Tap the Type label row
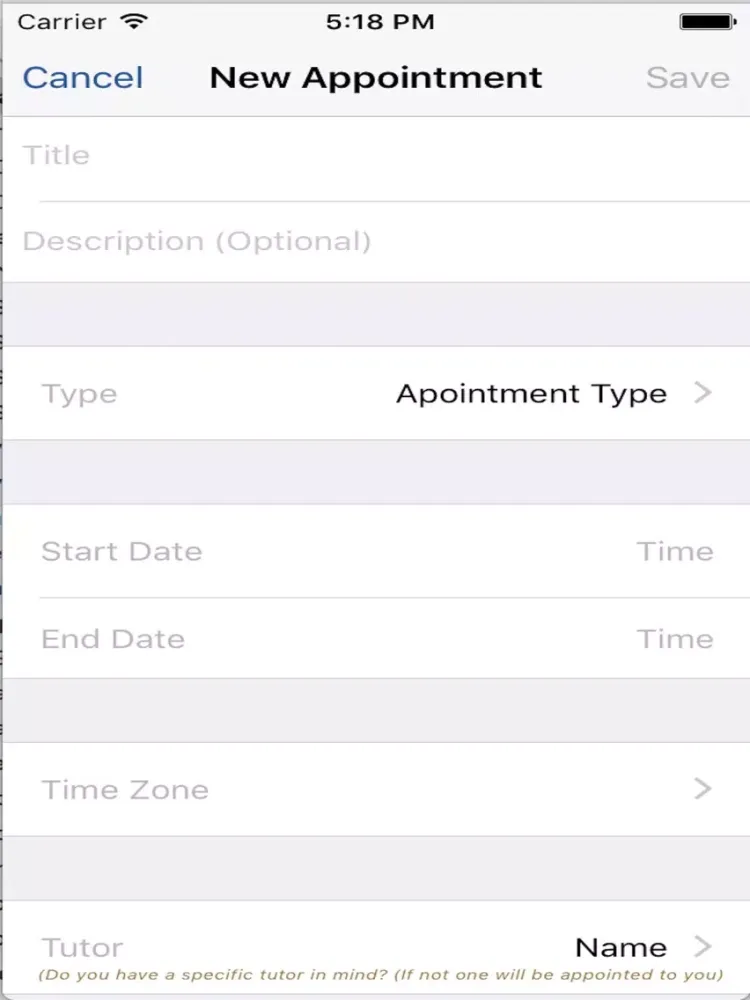The width and height of the screenshot is (750, 1000). [x=376, y=393]
